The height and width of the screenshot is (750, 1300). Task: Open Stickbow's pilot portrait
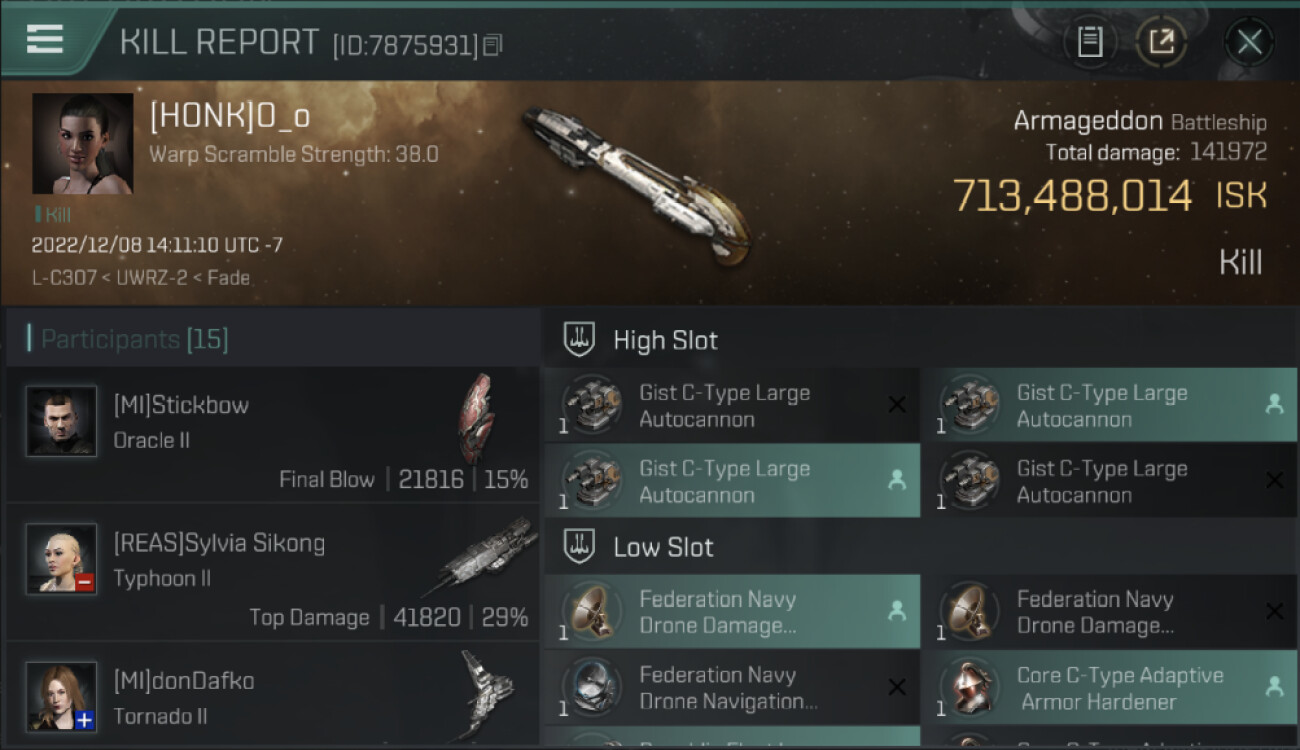point(62,421)
